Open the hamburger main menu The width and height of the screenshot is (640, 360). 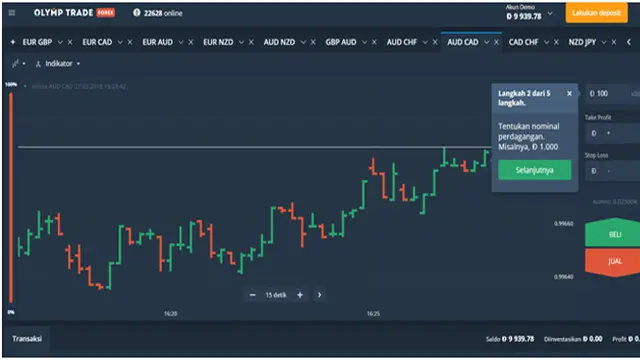12,13
